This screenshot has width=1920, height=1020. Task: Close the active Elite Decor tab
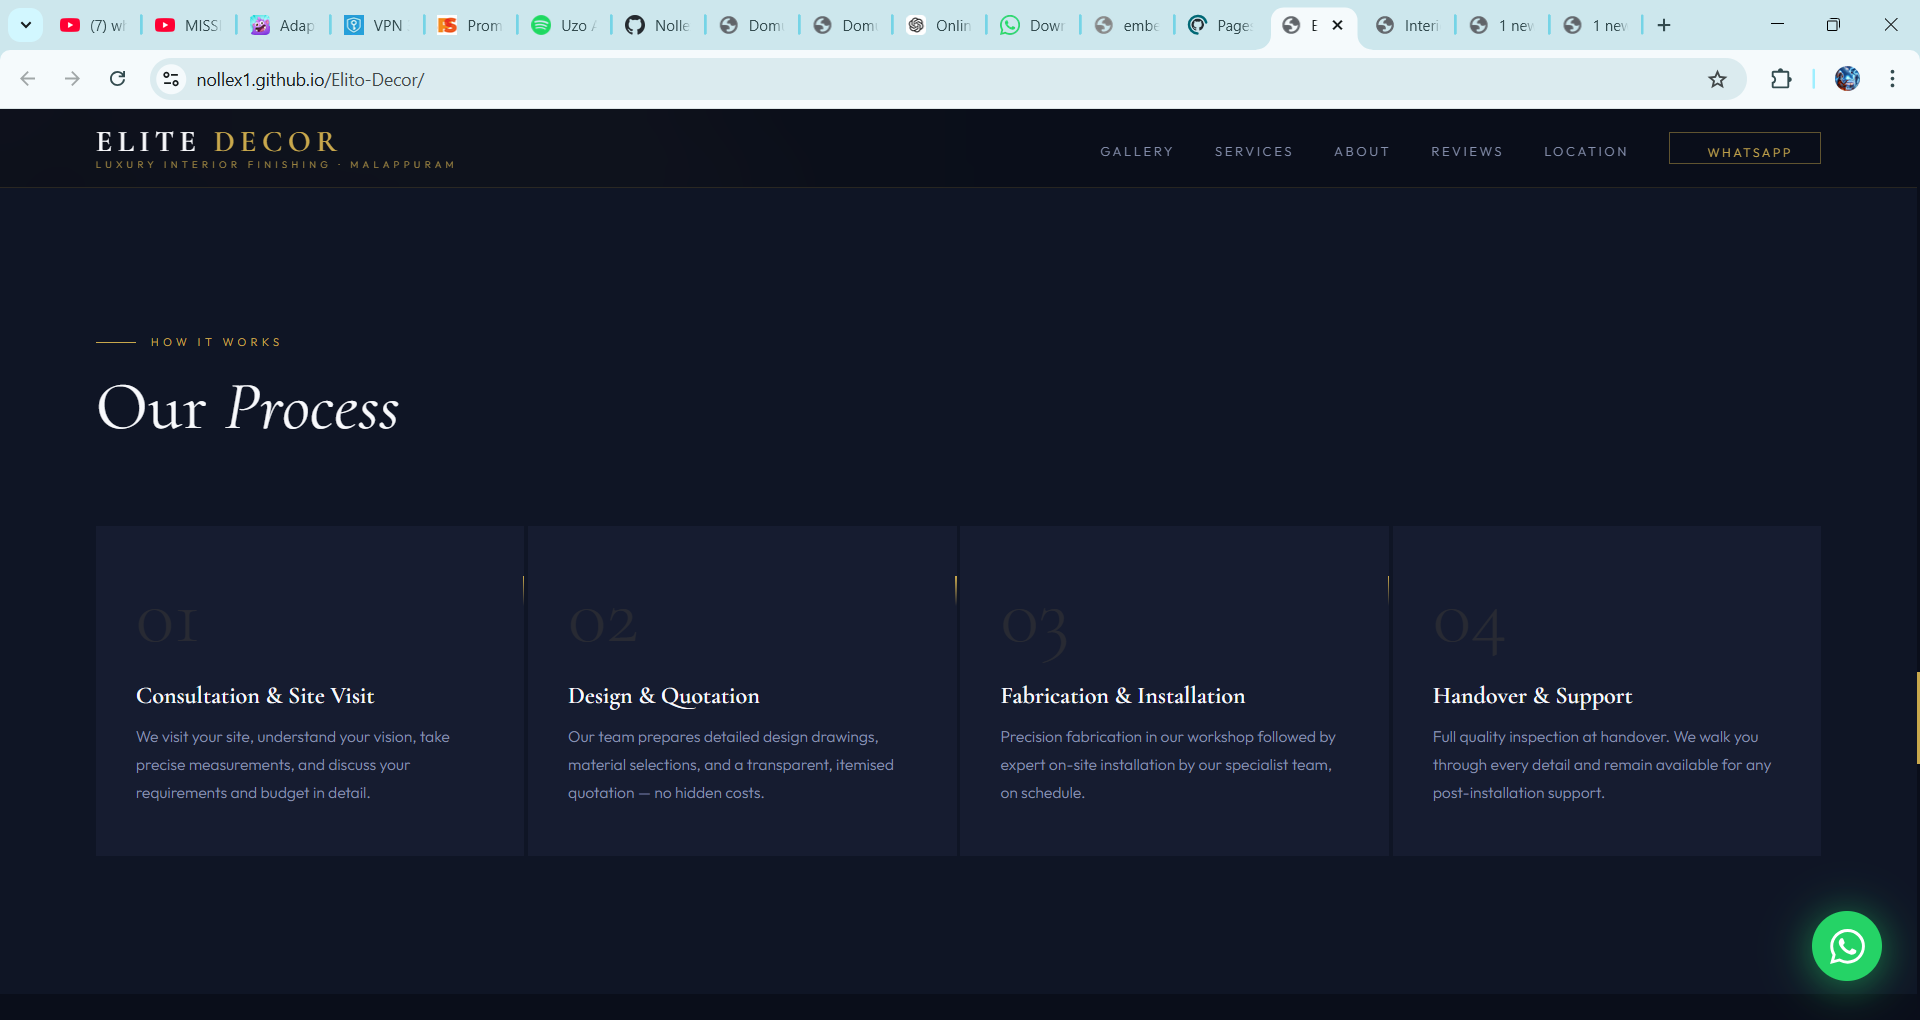[x=1338, y=26]
